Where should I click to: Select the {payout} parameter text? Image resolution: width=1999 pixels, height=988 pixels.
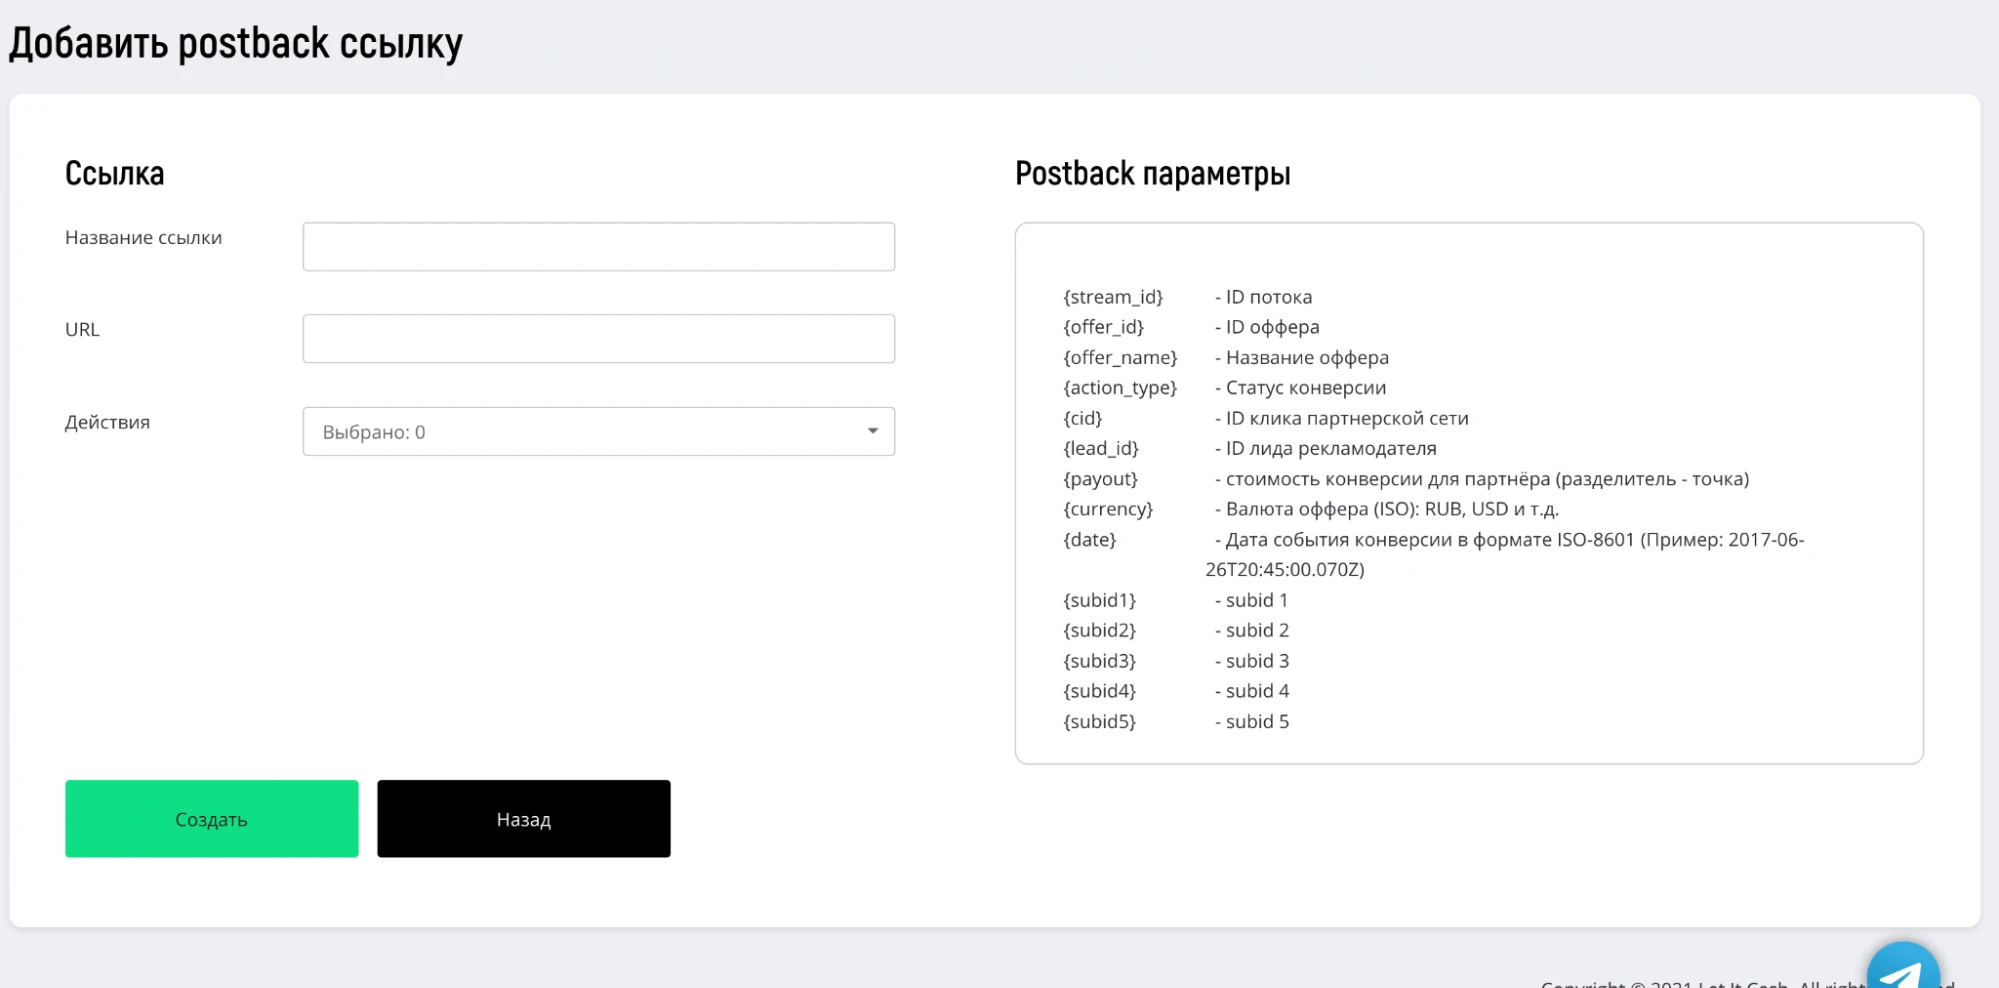pyautogui.click(x=1100, y=479)
